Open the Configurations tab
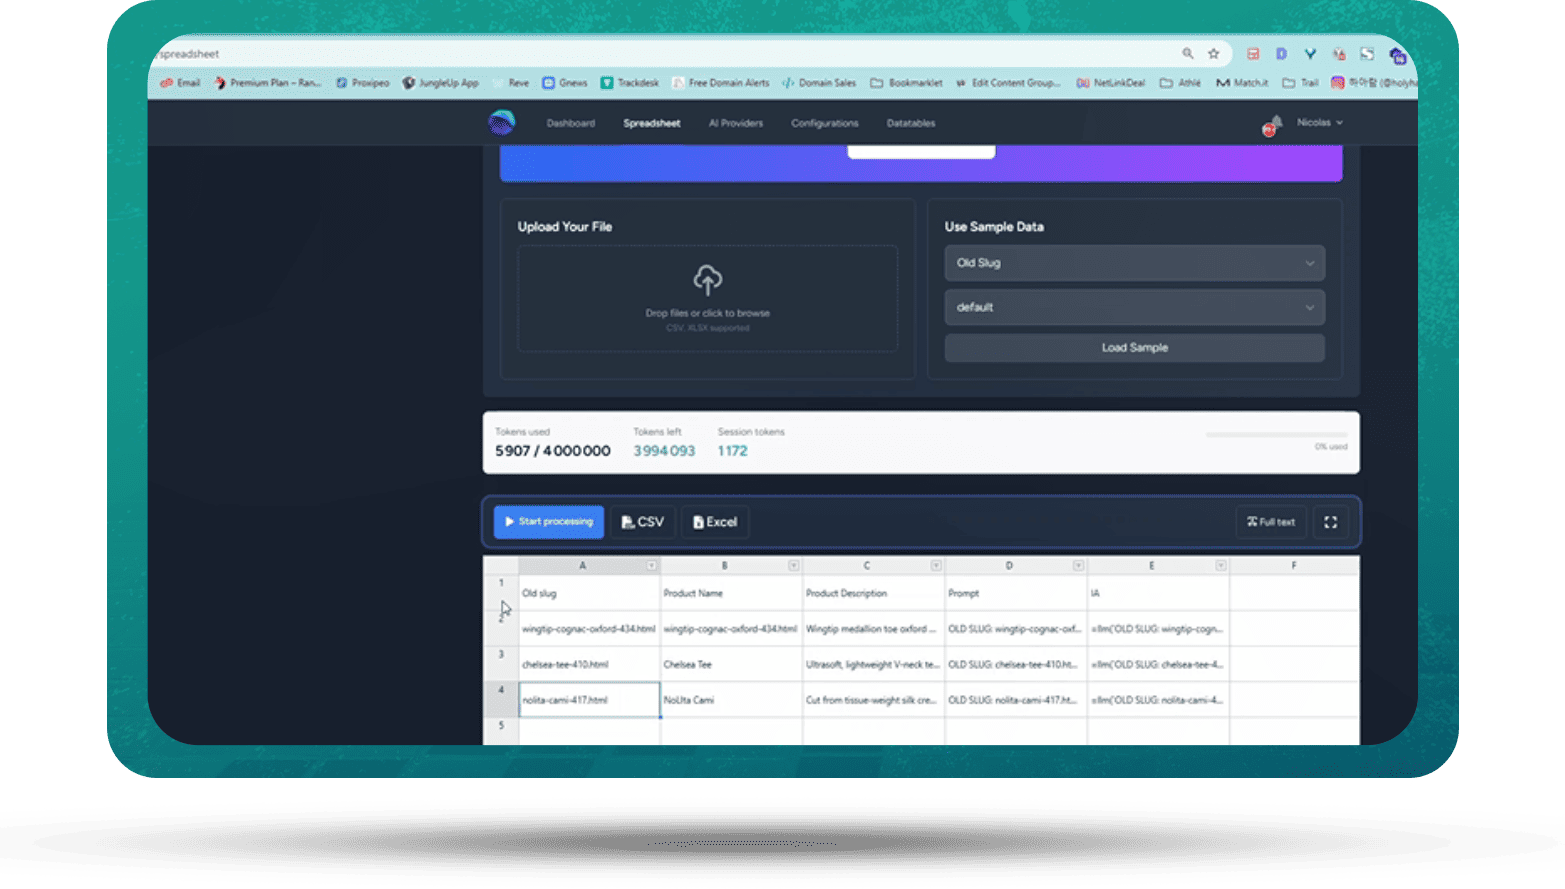Image resolution: width=1565 pixels, height=889 pixels. pos(824,123)
